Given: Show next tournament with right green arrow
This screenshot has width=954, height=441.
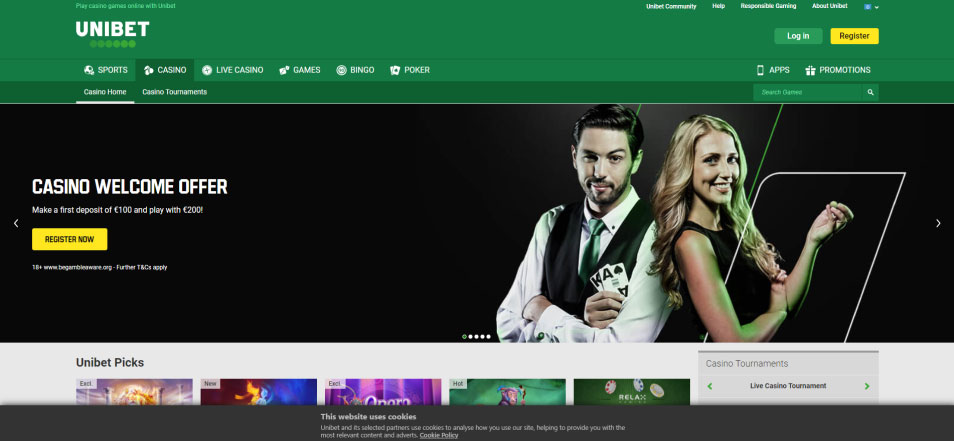Looking at the screenshot, I should (x=867, y=386).
